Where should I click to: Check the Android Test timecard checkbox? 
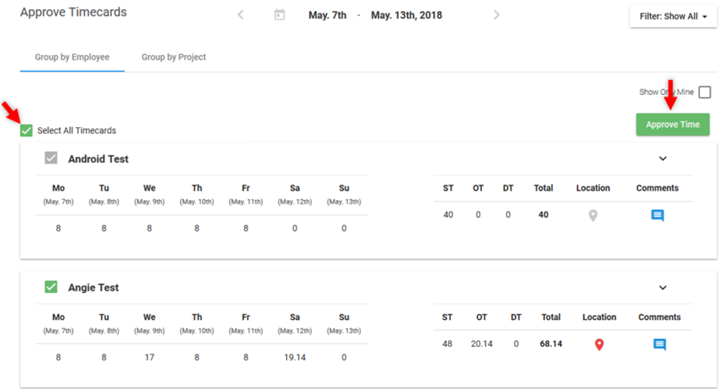51,158
